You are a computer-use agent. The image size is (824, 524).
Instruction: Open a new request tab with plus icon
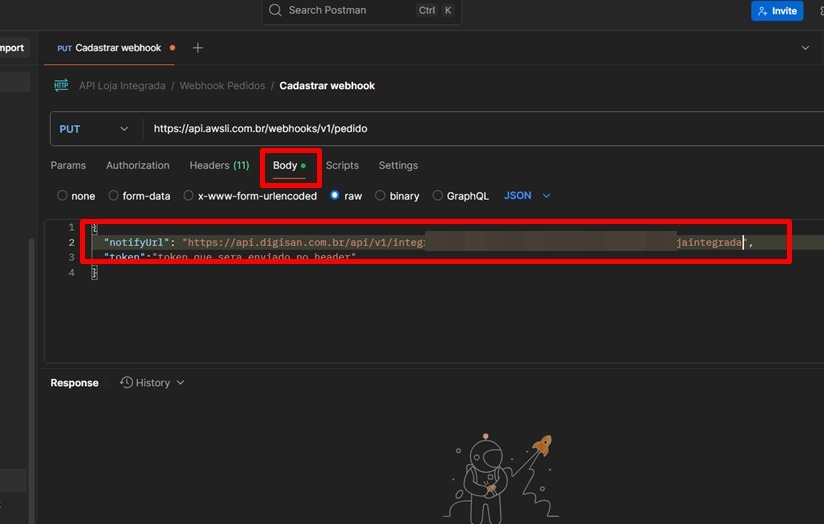198,48
